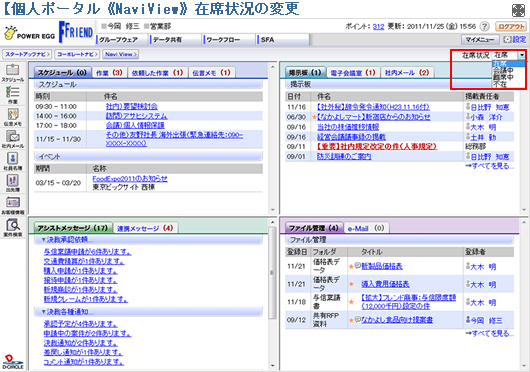Open the SFA menu
530x372 pixels.
(283, 40)
